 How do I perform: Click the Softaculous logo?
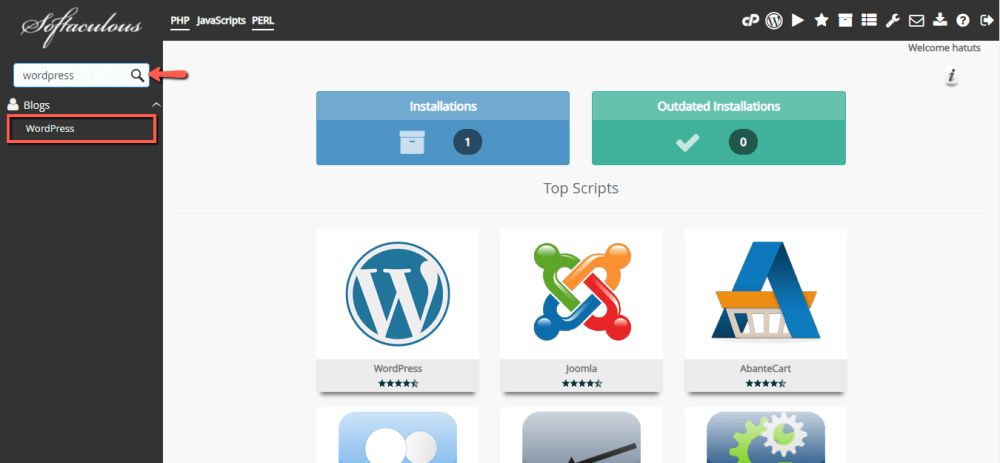[x=82, y=27]
